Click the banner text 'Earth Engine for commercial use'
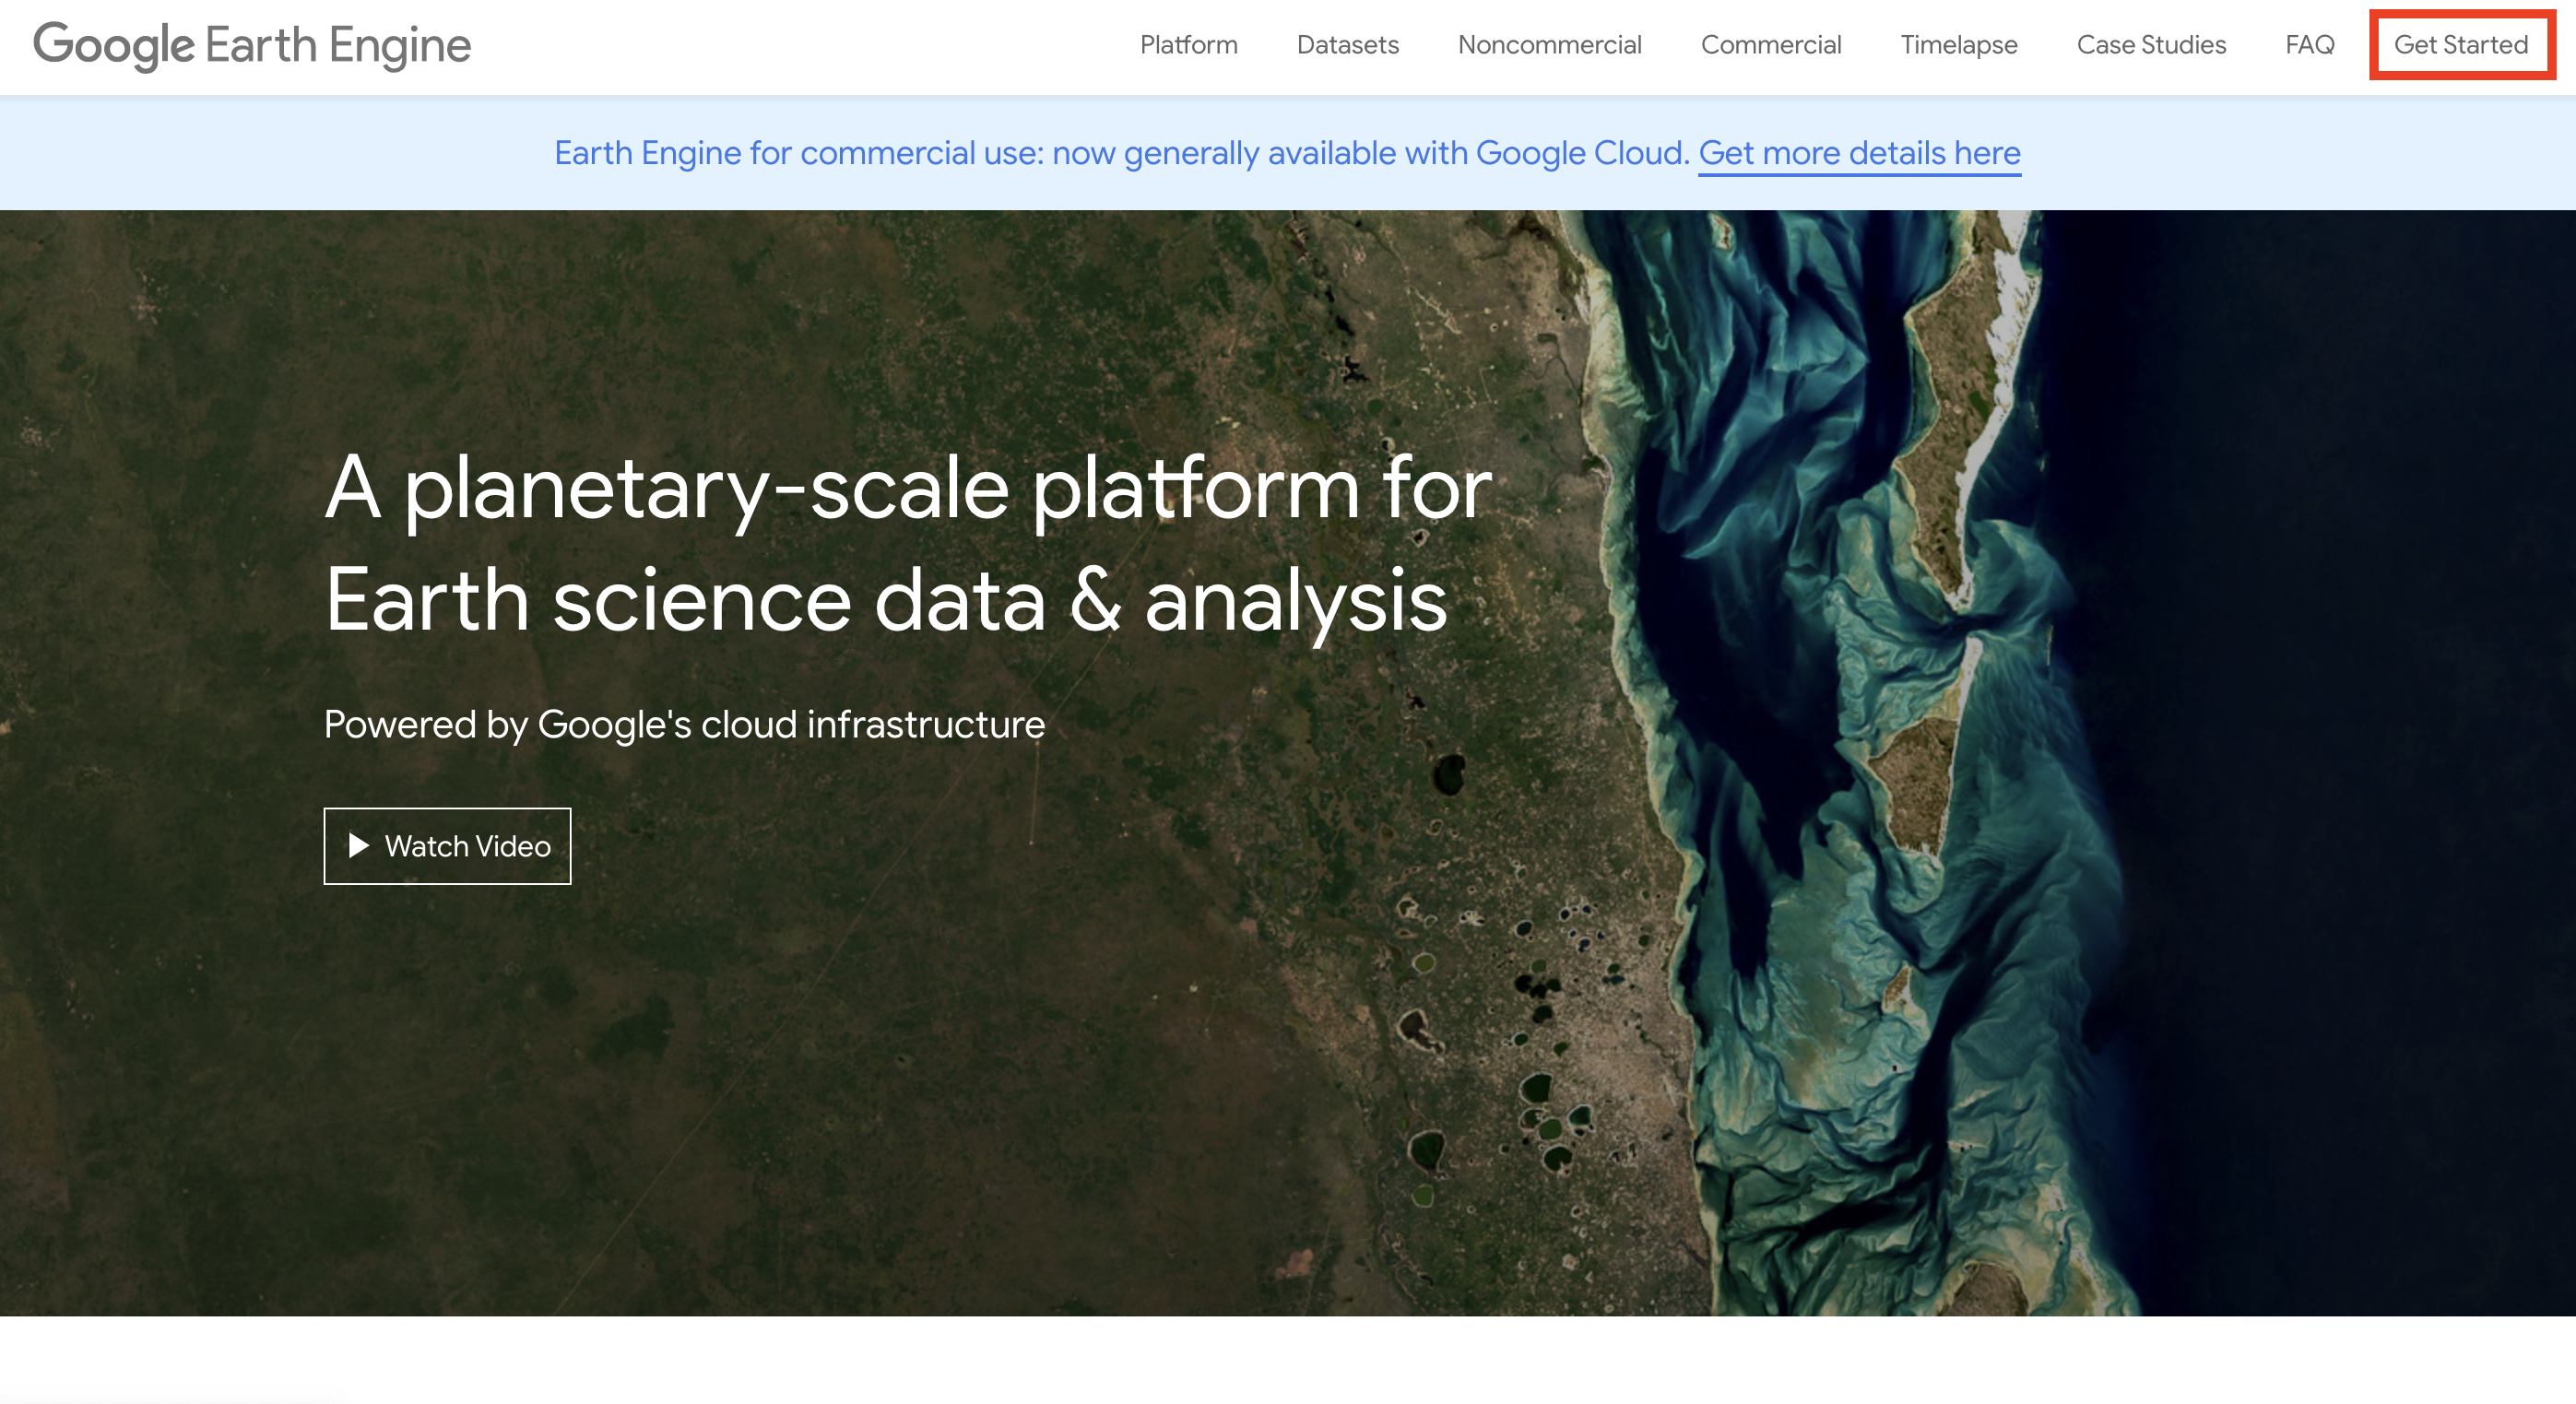 (798, 153)
